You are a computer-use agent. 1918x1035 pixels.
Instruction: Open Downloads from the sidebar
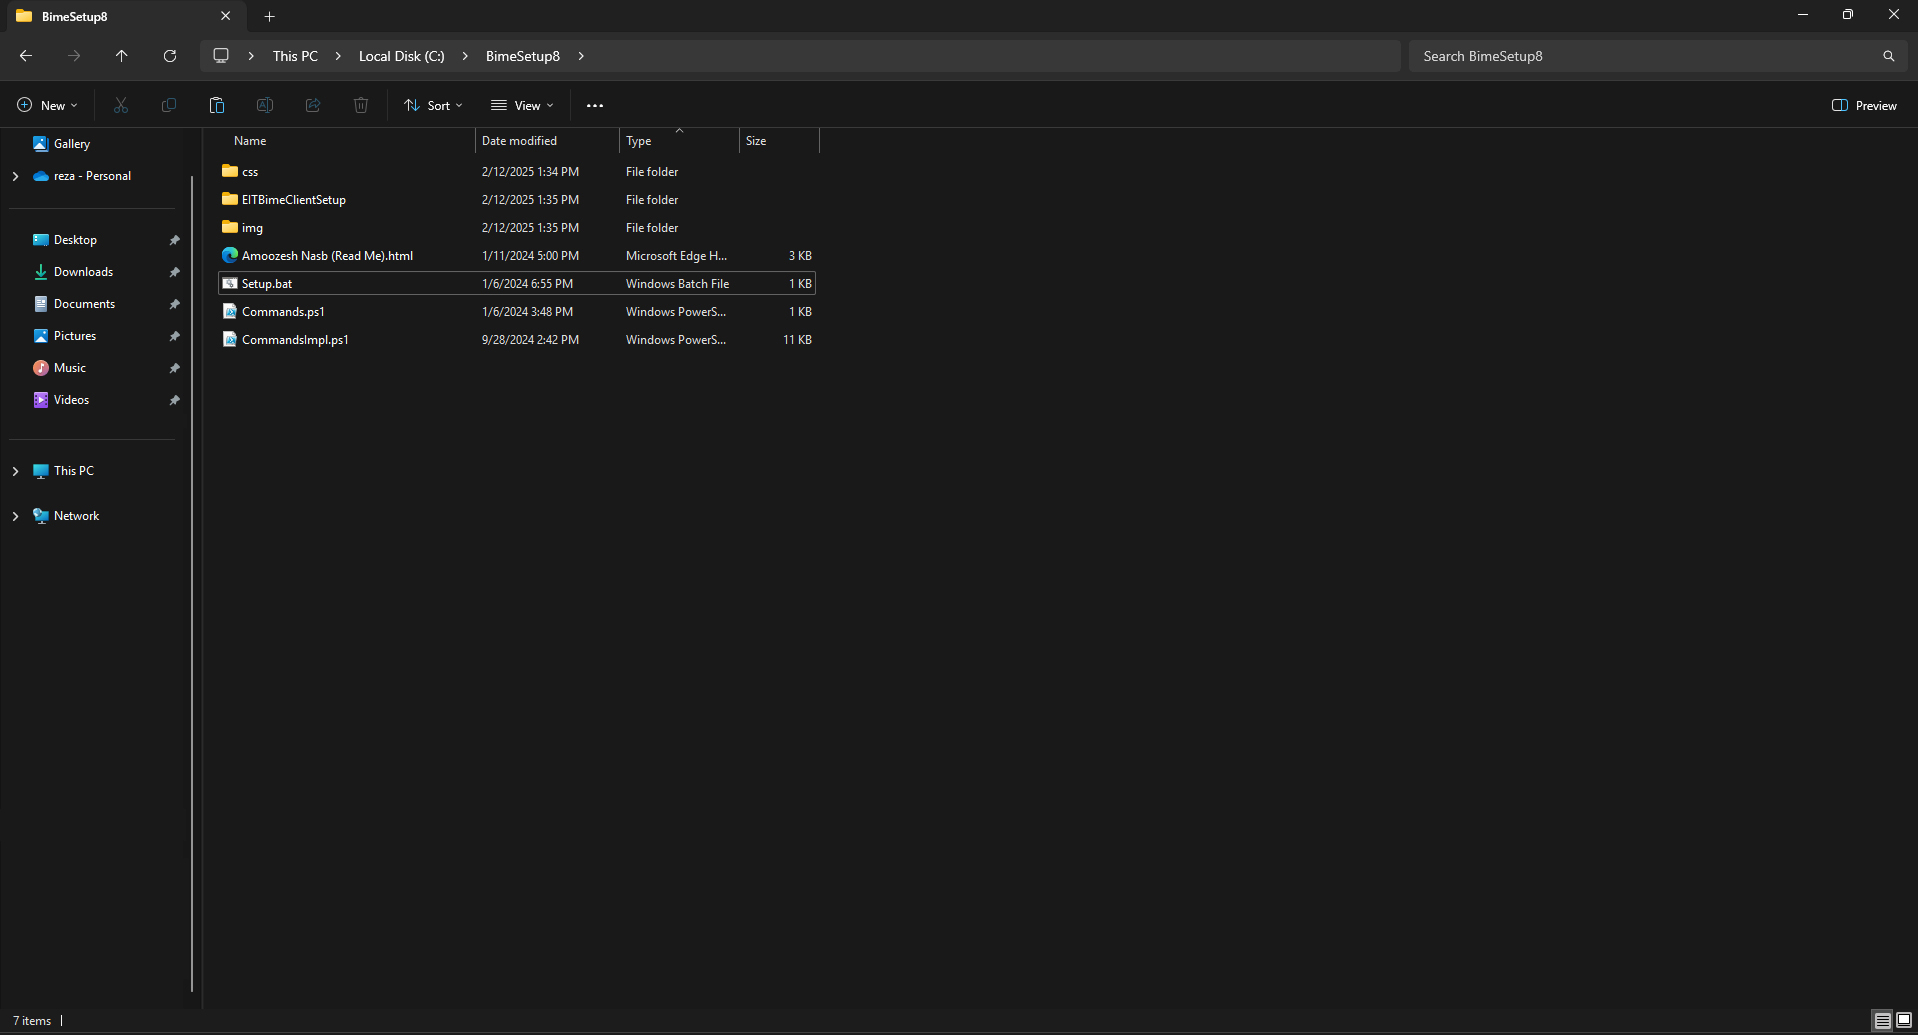[x=83, y=272]
